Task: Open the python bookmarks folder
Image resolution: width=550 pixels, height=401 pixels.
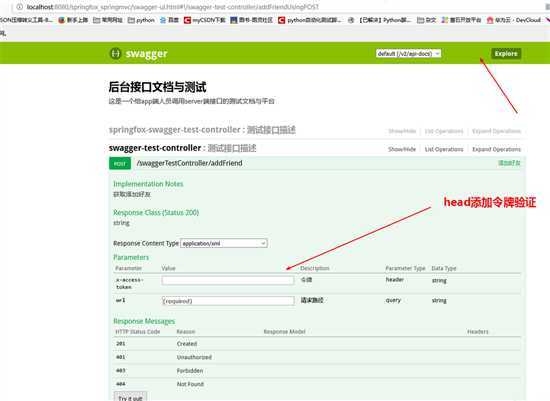Action: pos(141,20)
